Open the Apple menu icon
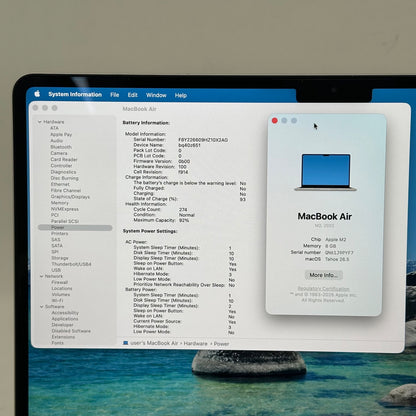Viewport: 416px width, 416px height. (x=37, y=94)
